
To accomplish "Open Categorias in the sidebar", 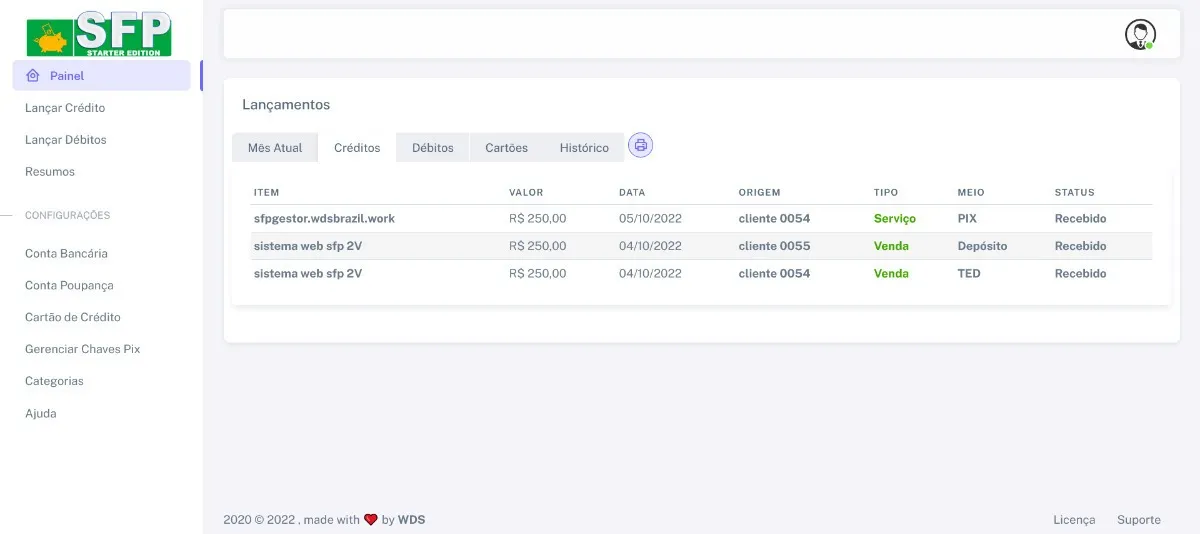I will 54,381.
